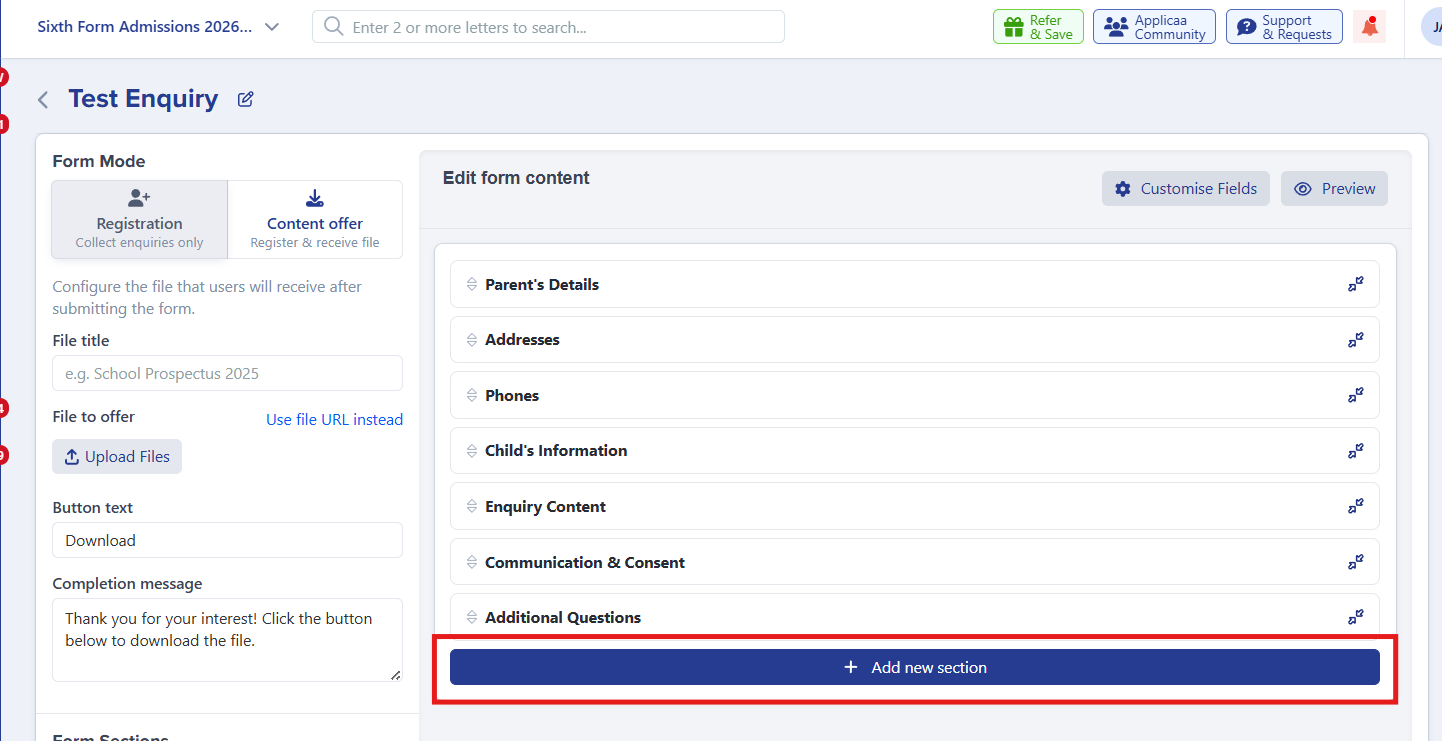
Task: Open Preview with the eye icon
Action: pyautogui.click(x=1334, y=189)
